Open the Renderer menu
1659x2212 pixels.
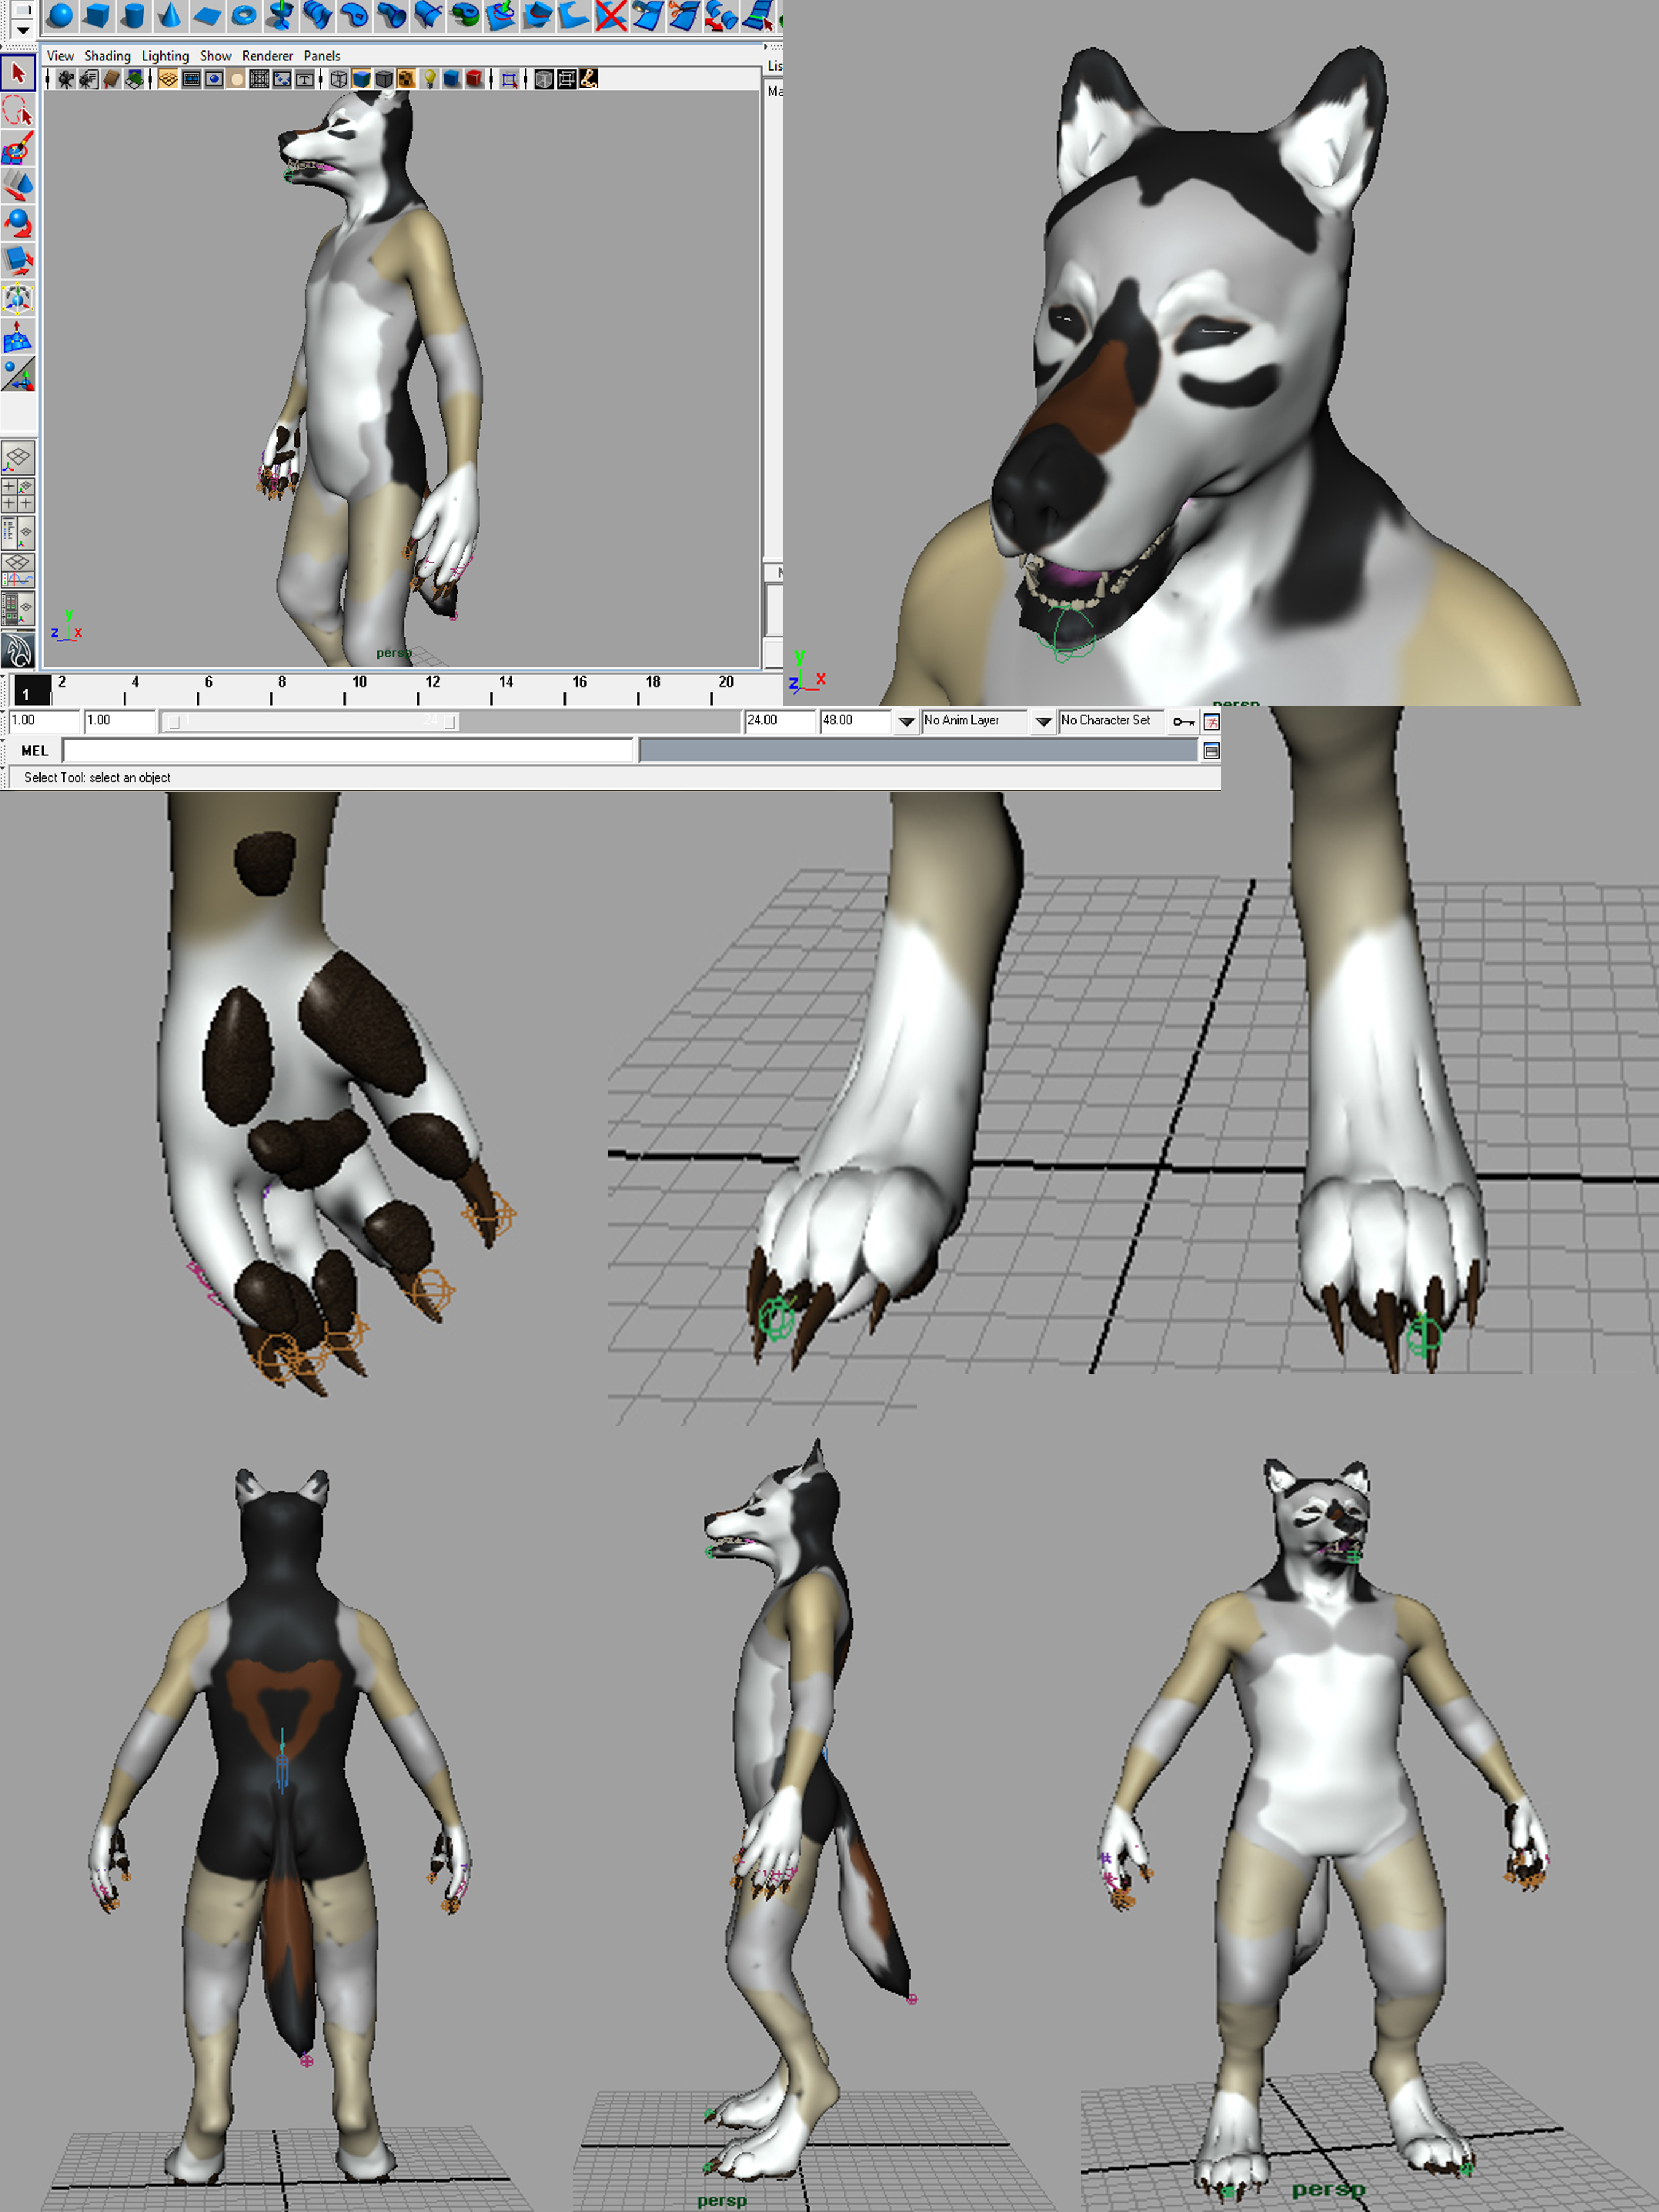pyautogui.click(x=267, y=56)
